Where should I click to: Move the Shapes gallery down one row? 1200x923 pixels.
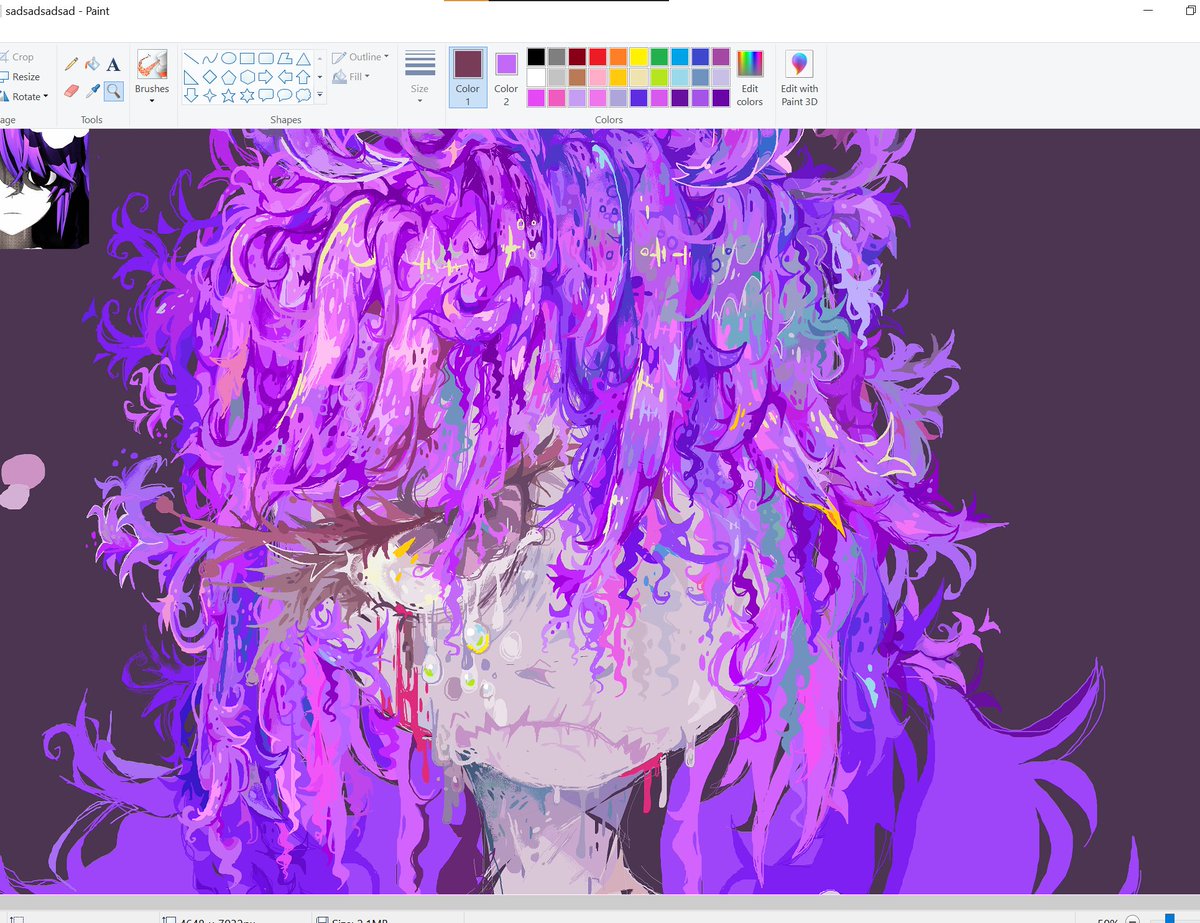pos(320,77)
